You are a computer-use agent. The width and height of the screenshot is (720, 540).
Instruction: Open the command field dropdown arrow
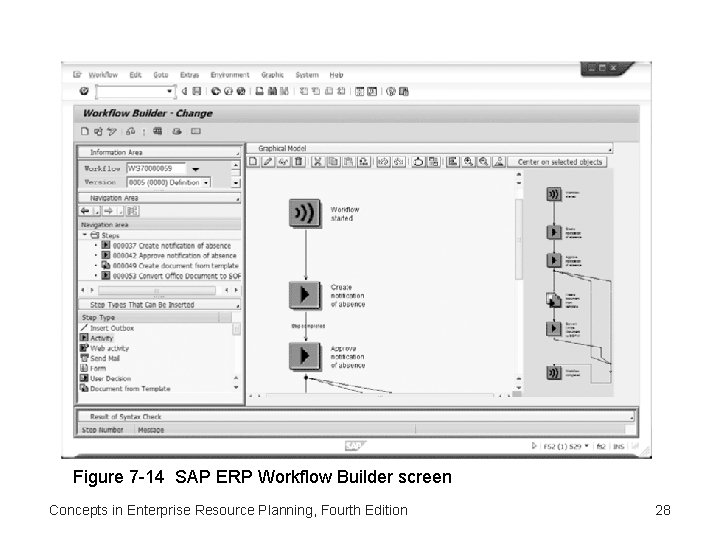tap(169, 91)
